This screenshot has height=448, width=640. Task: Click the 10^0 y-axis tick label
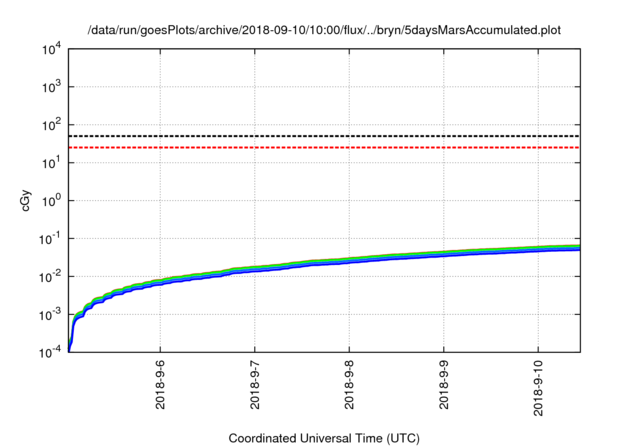point(51,201)
